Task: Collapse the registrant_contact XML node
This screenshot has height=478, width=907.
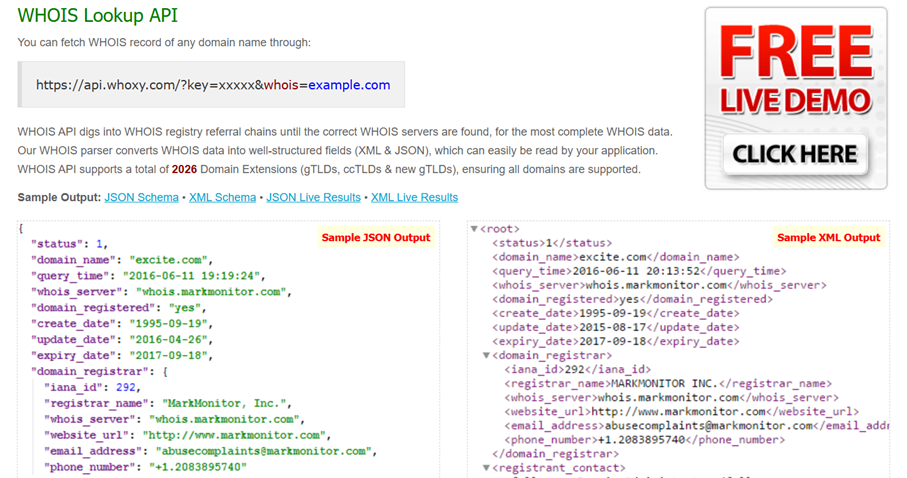Action: 486,468
